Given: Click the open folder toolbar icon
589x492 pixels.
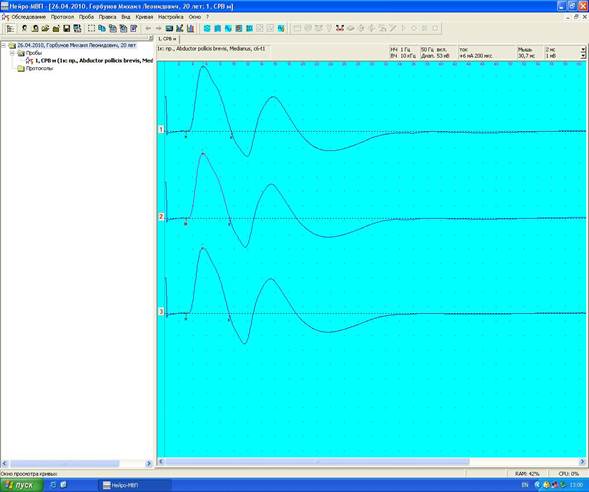Looking at the screenshot, I should (45, 29).
